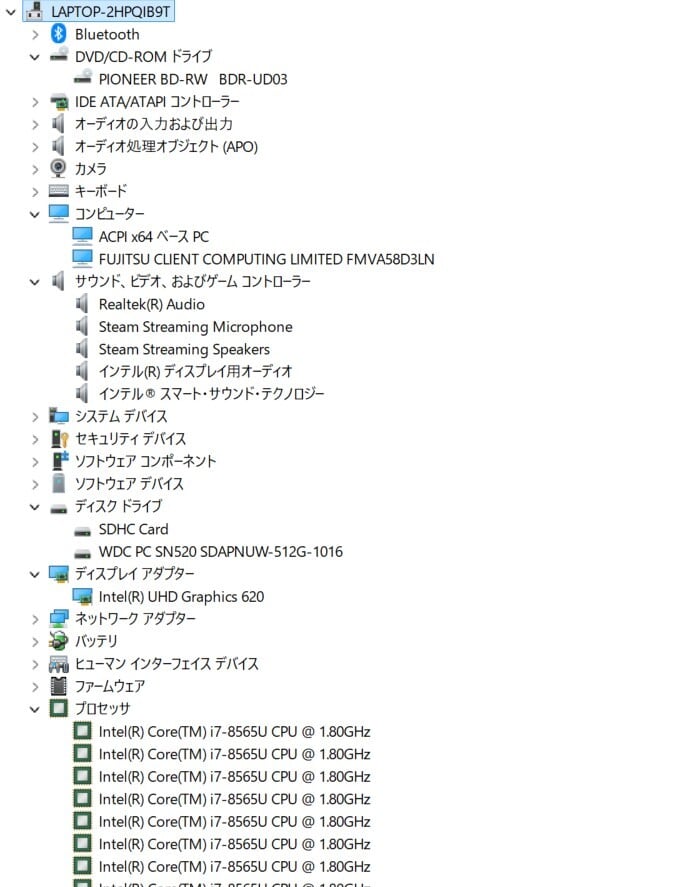Collapse the コンピューター category
Viewport: 685px width, 887px height.
coord(35,214)
